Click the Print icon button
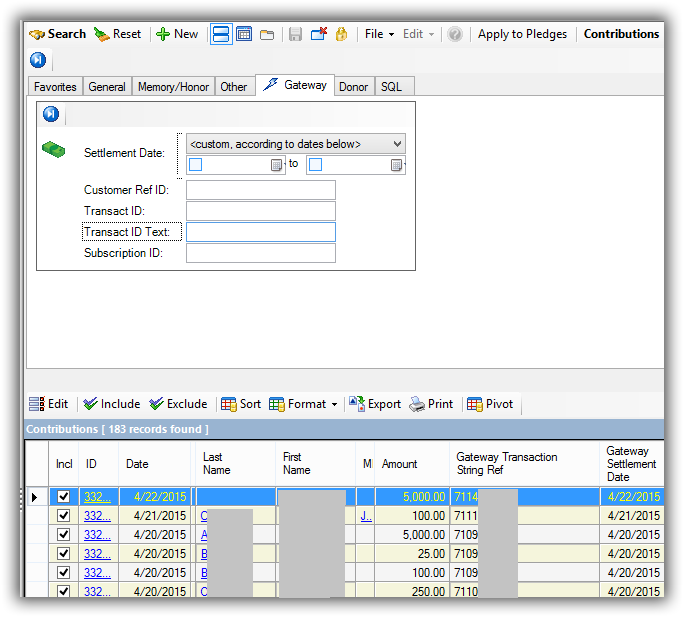Image resolution: width=684 pixels, height=617 pixels. (431, 404)
